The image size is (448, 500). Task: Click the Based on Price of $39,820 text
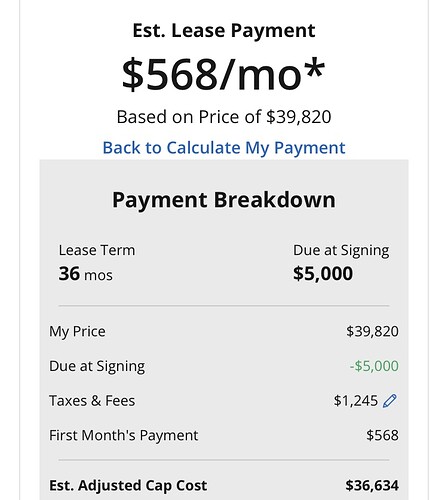click(224, 117)
